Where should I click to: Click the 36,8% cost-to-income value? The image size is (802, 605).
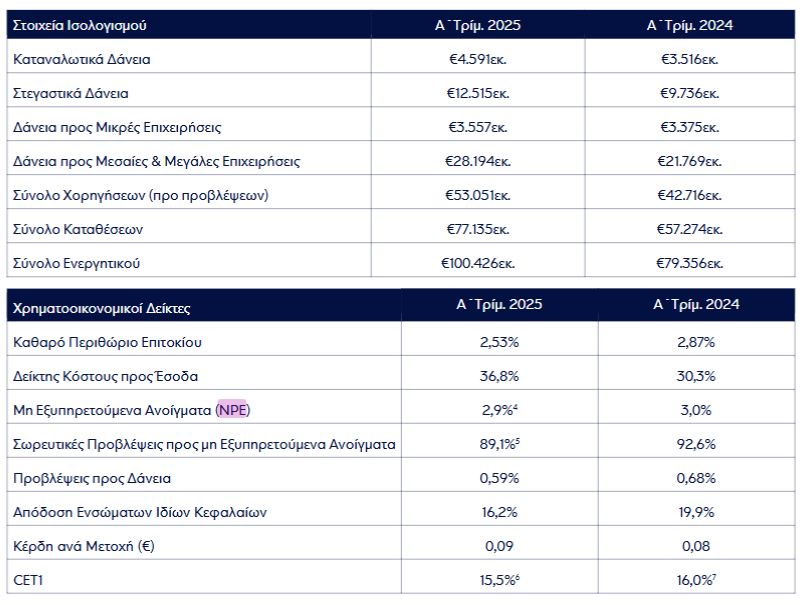point(496,377)
